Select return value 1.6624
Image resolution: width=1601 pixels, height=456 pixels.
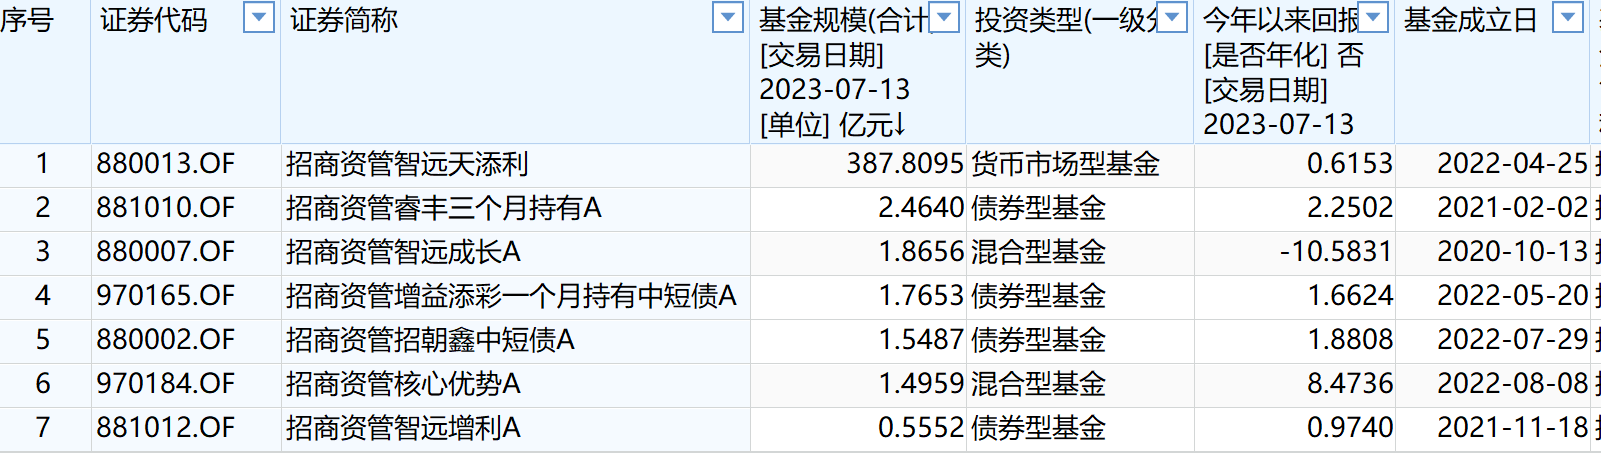pyautogui.click(x=1350, y=296)
